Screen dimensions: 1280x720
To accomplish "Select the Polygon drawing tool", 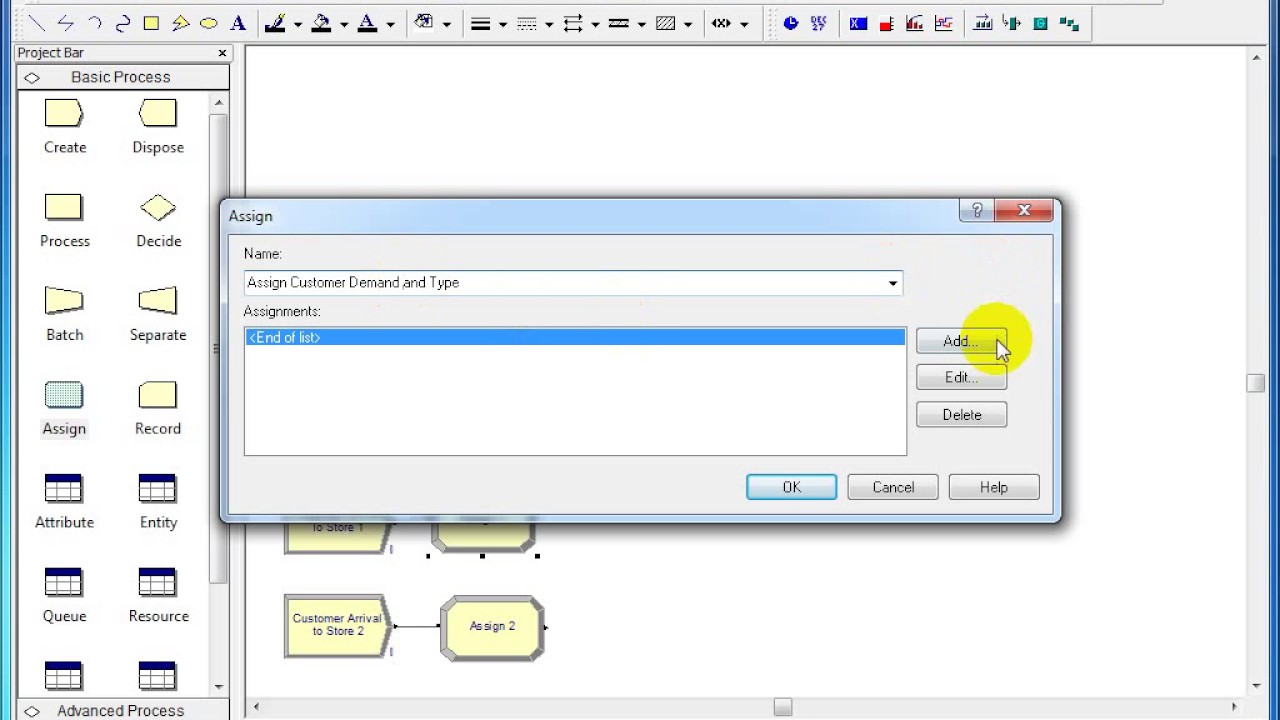I will (x=180, y=23).
